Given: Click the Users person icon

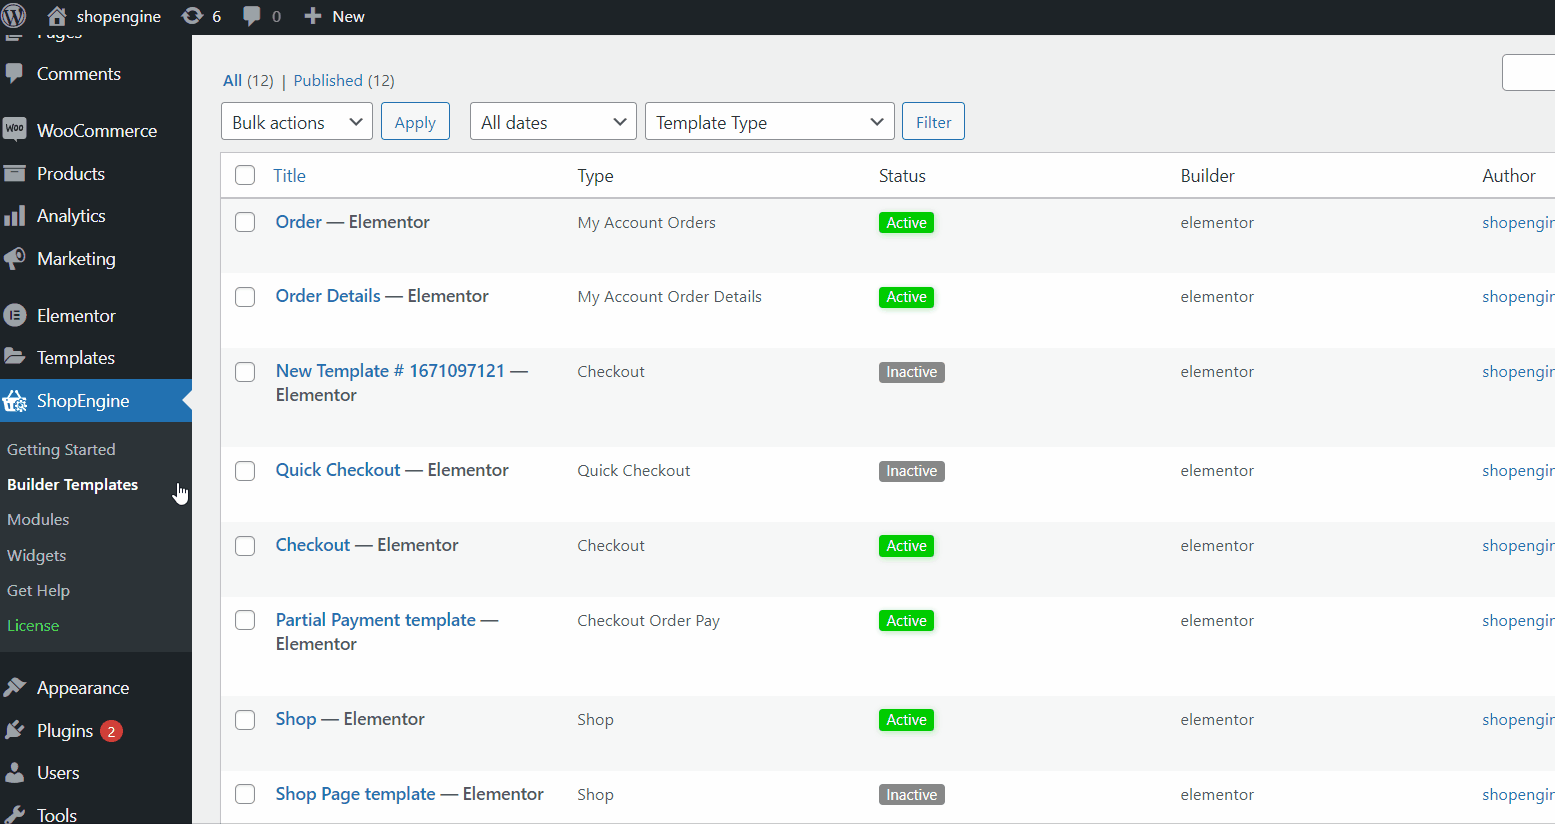Looking at the screenshot, I should click(x=14, y=773).
